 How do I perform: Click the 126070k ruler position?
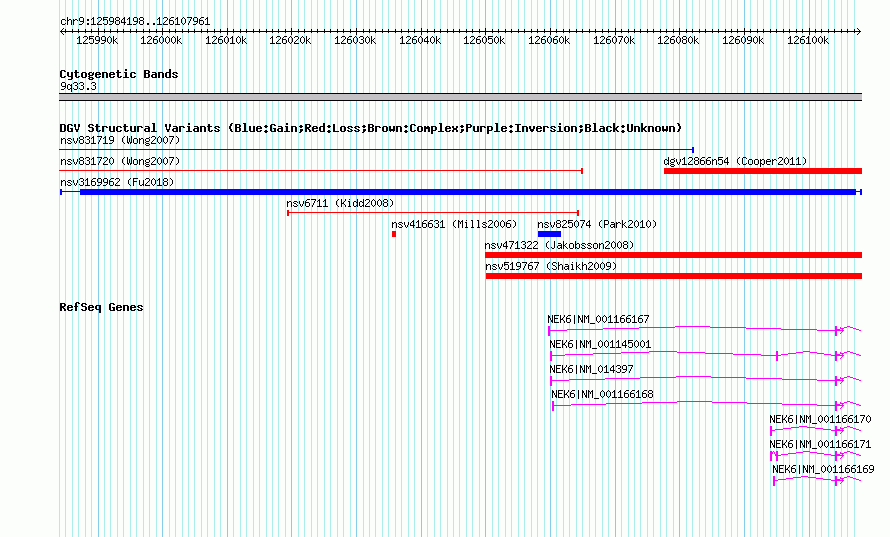tap(614, 40)
